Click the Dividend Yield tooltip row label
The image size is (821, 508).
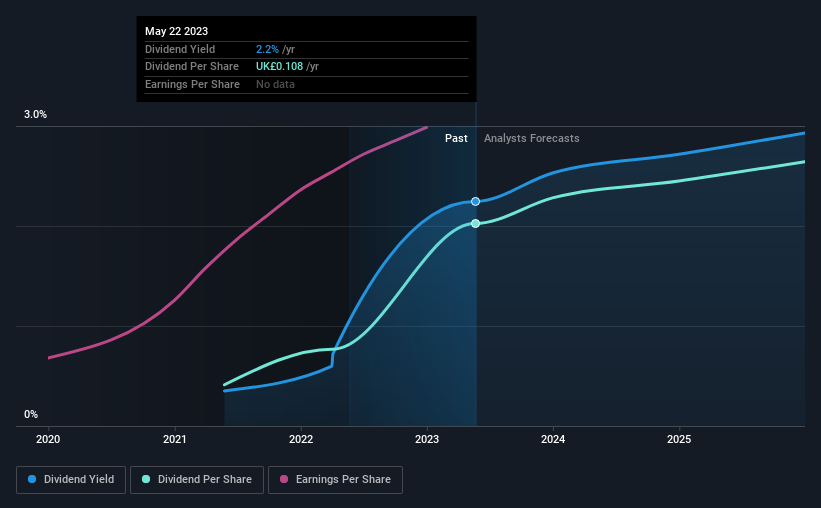(x=180, y=49)
